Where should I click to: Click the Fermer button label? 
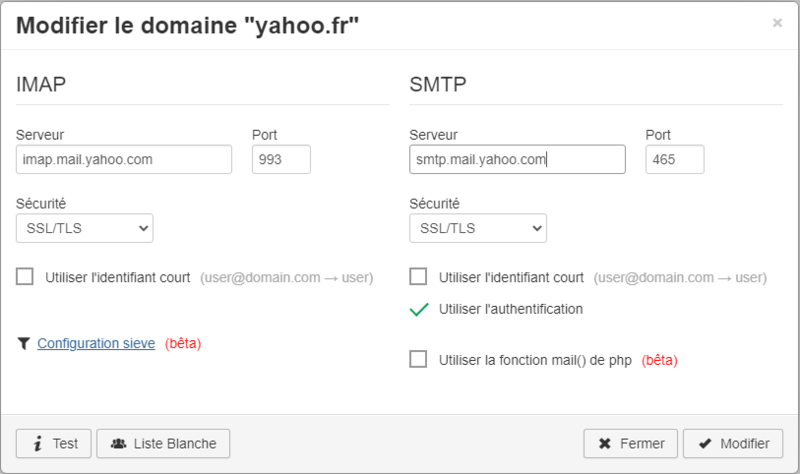(641, 443)
